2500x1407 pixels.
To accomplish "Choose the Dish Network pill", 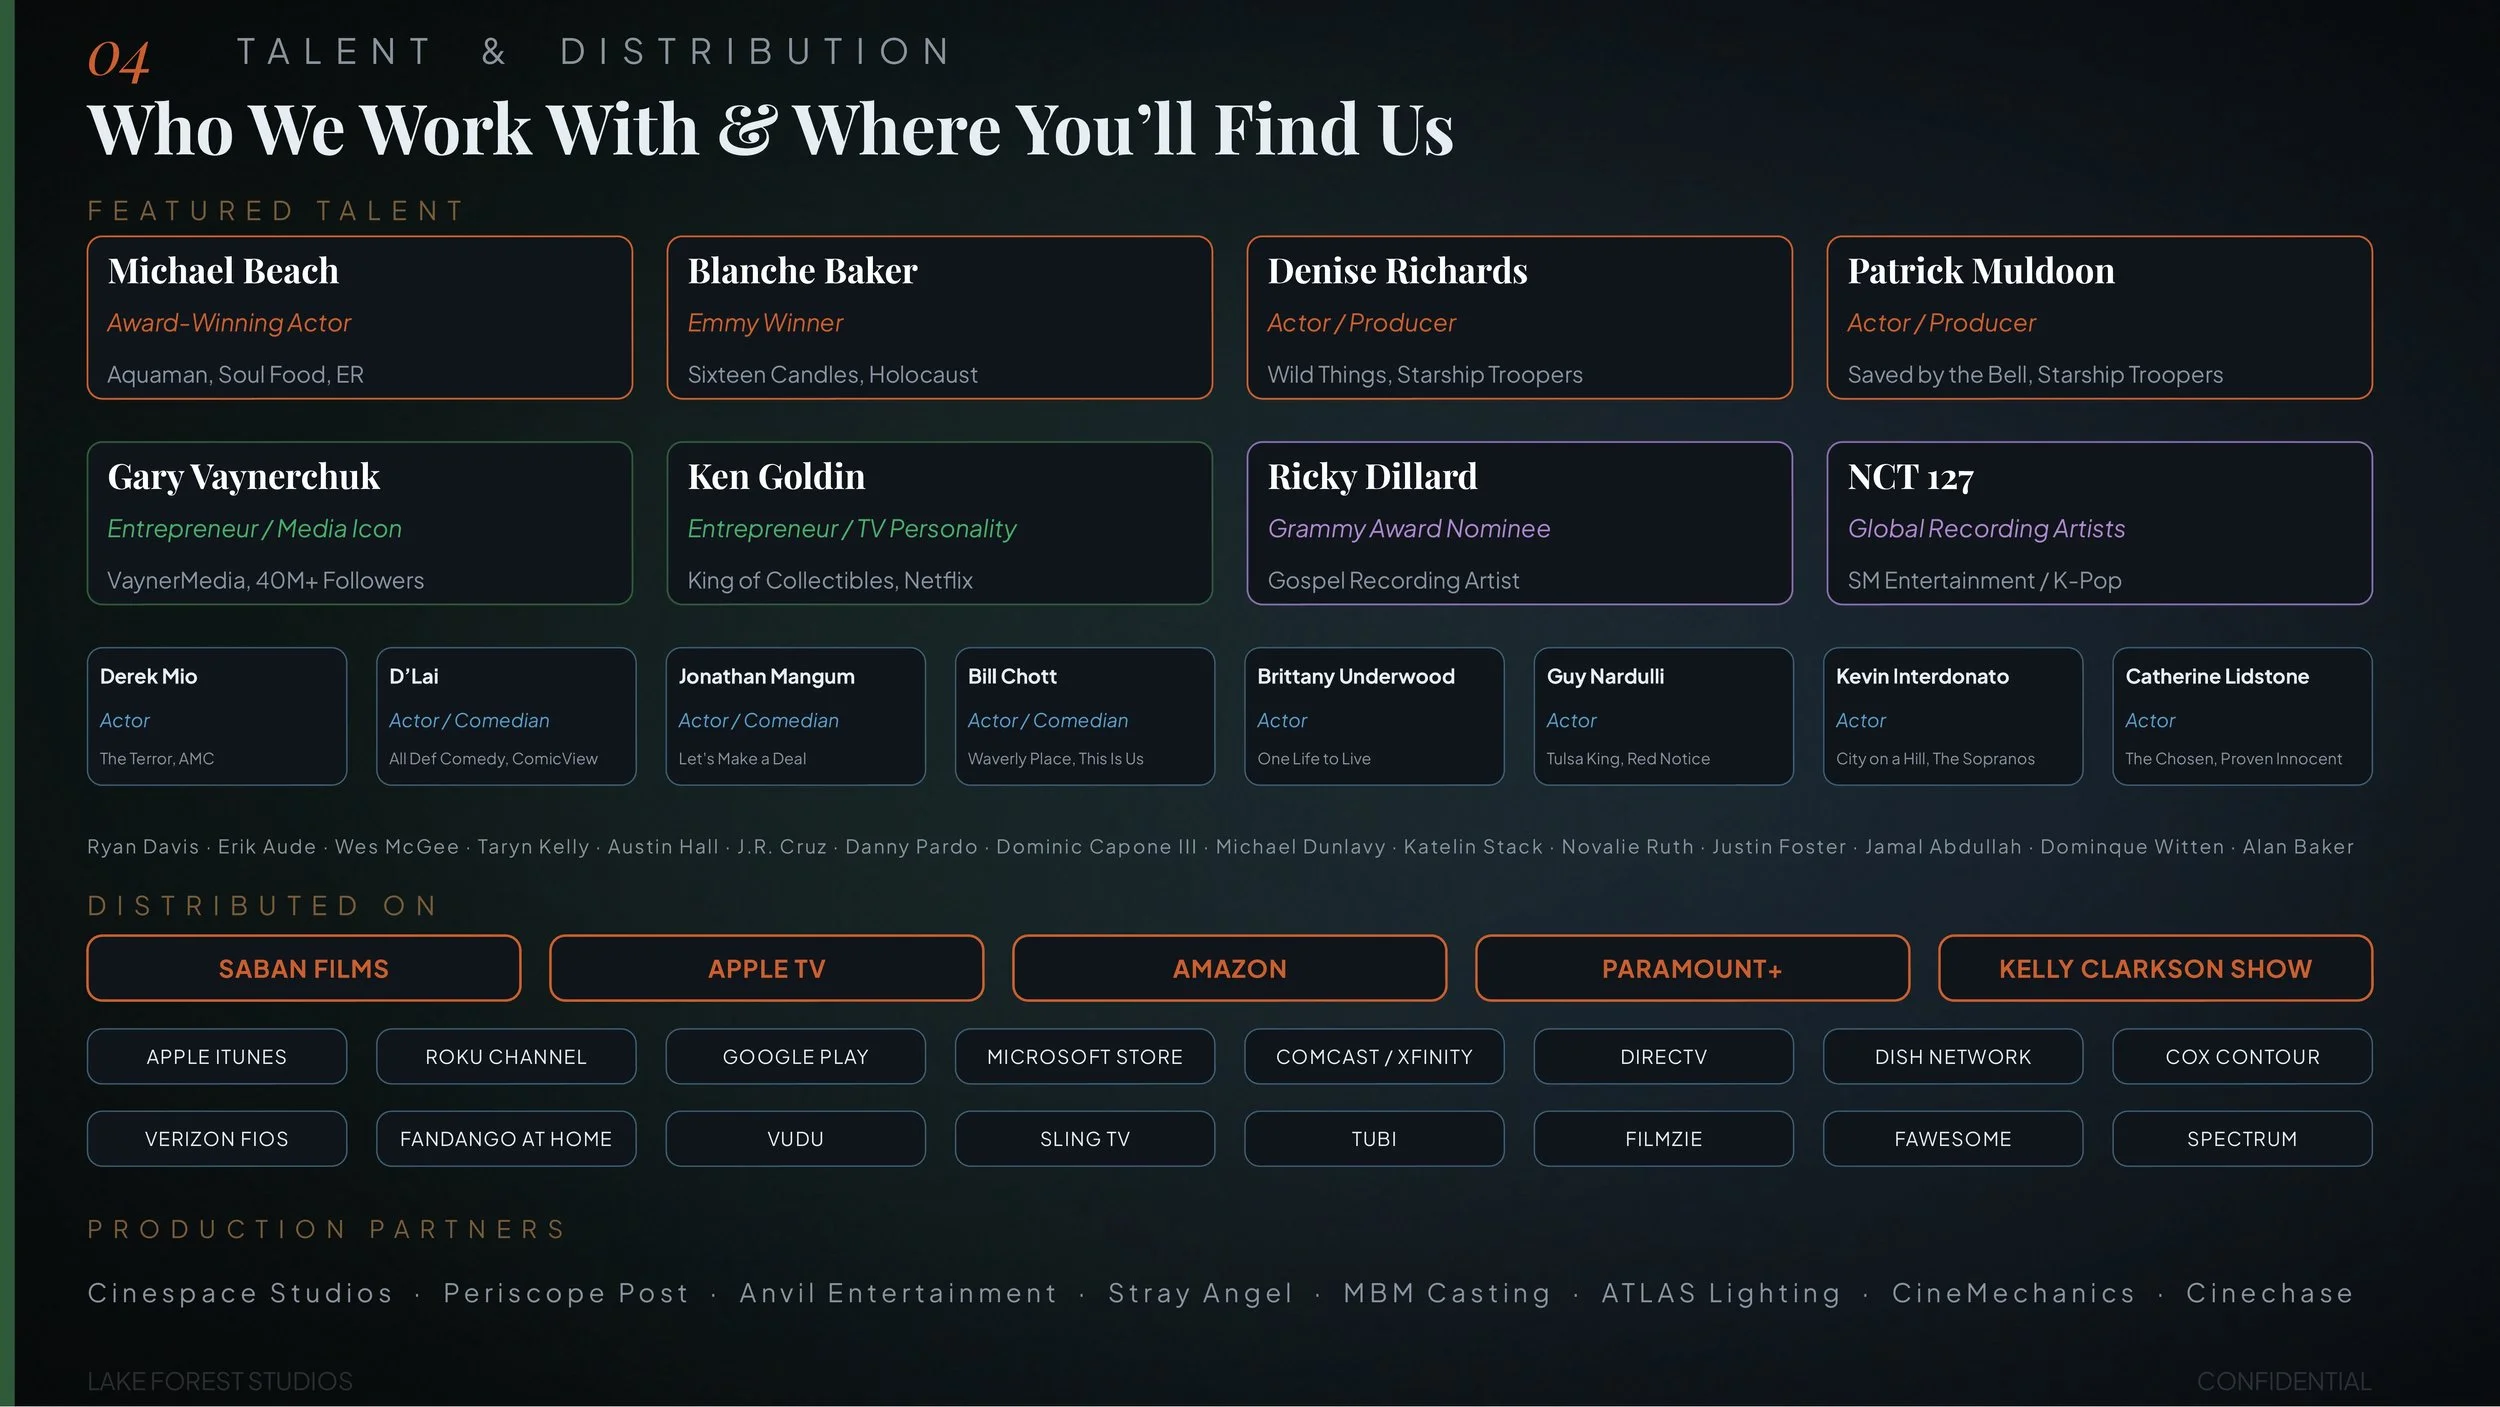I will click(x=1953, y=1056).
